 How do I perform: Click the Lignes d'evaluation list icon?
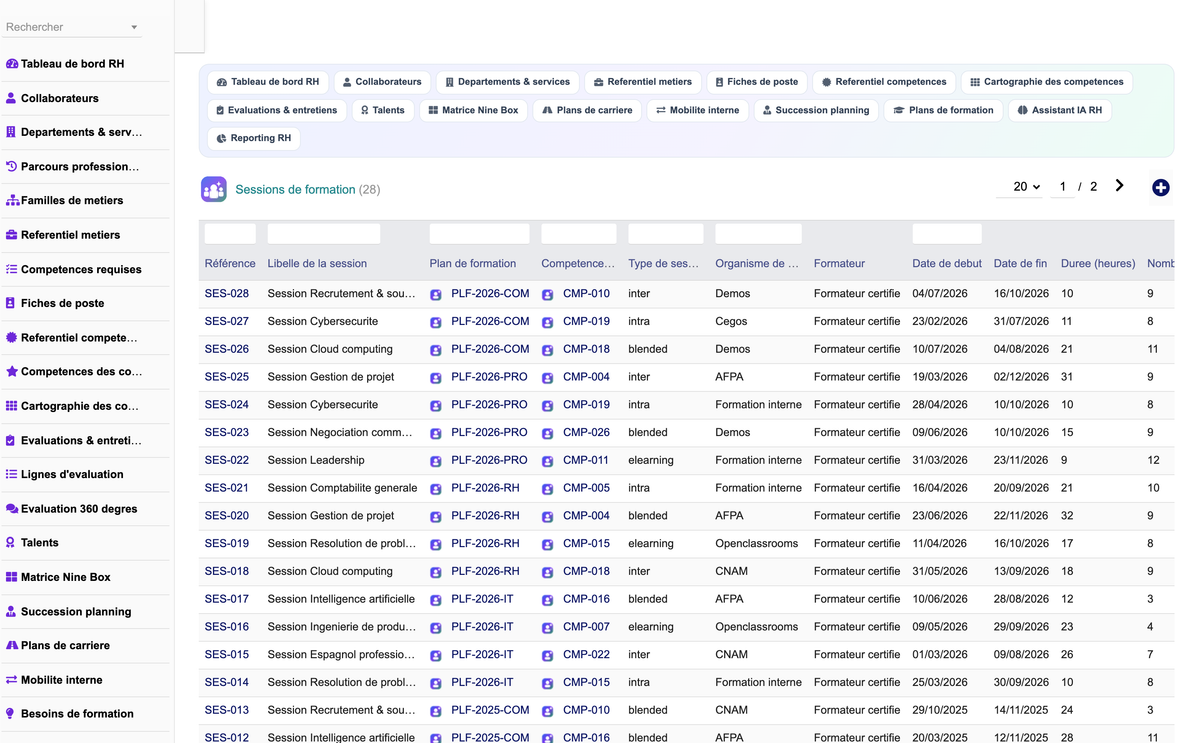12,474
